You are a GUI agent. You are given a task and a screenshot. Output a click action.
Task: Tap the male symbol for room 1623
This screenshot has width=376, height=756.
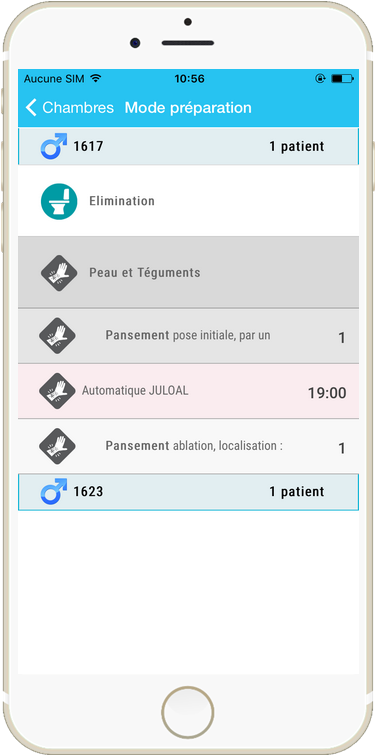54,491
